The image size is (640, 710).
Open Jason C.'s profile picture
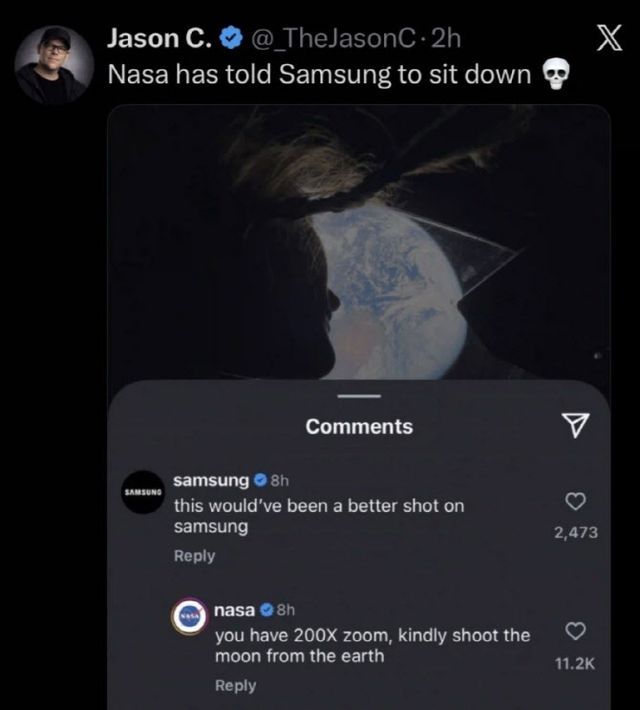pos(49,62)
